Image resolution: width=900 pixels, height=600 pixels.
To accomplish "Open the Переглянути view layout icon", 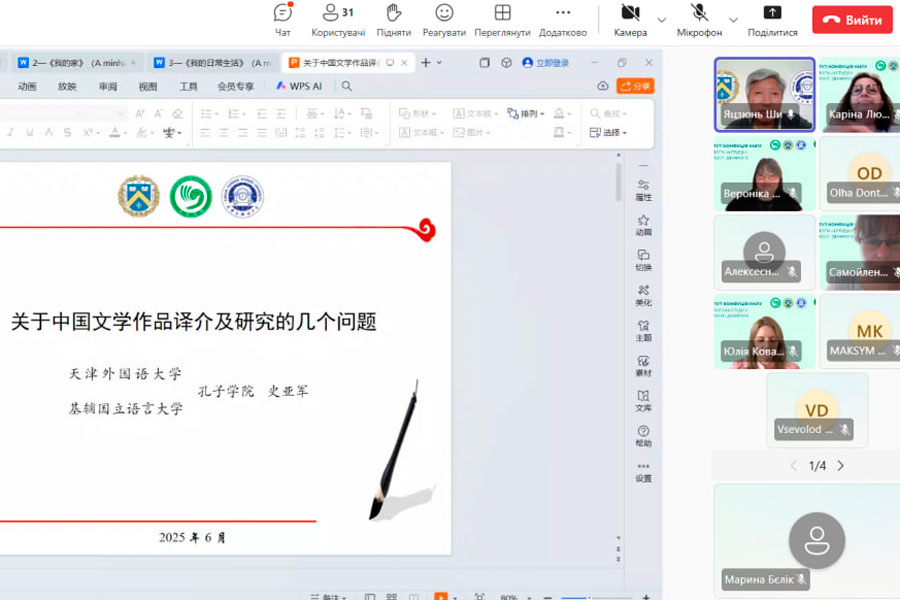I will (503, 18).
